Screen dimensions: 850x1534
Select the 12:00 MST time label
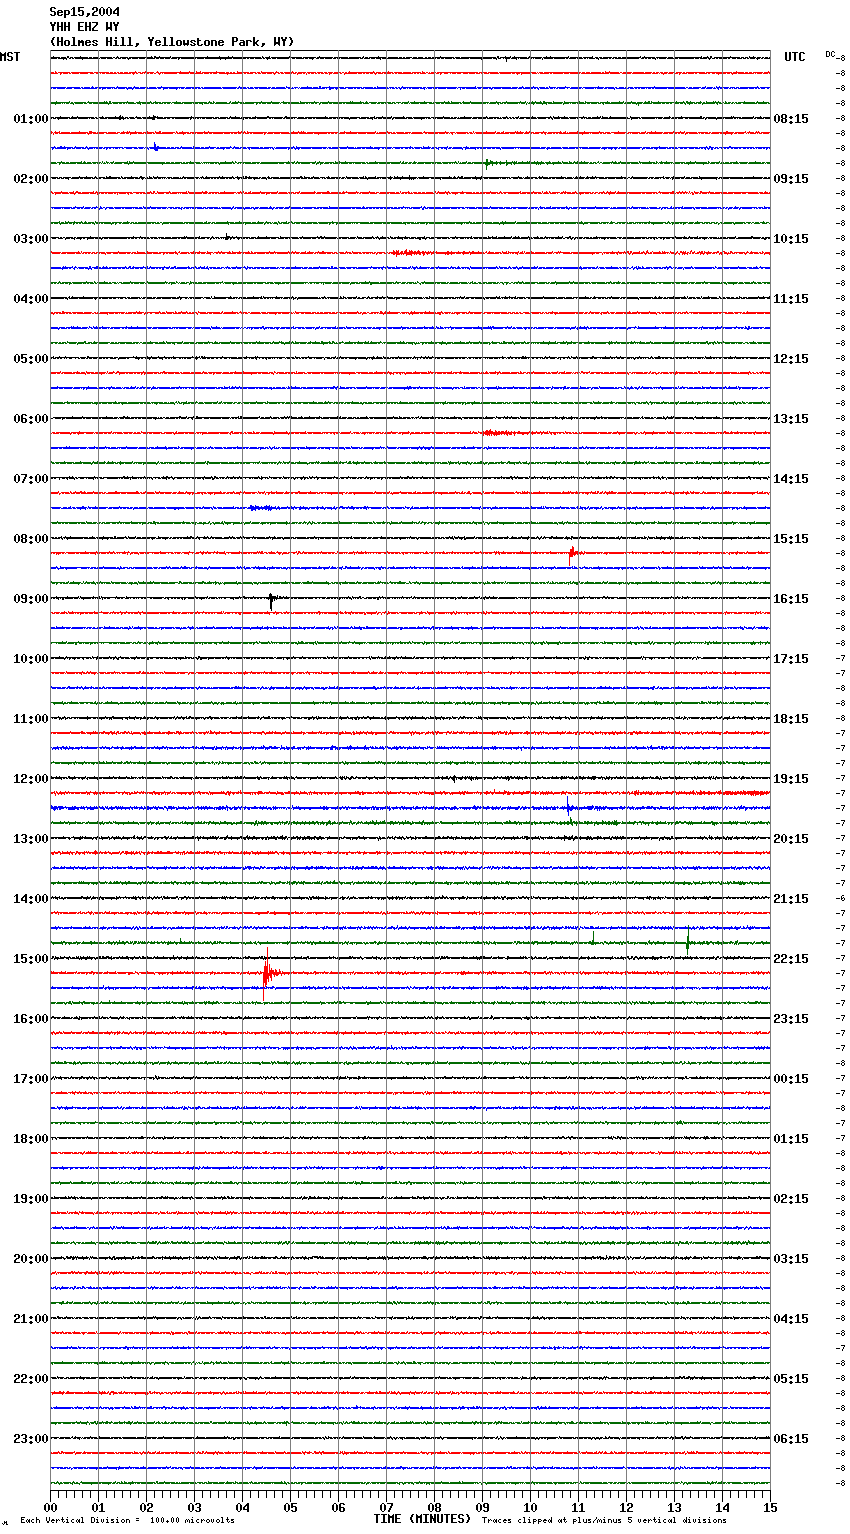click(x=31, y=779)
